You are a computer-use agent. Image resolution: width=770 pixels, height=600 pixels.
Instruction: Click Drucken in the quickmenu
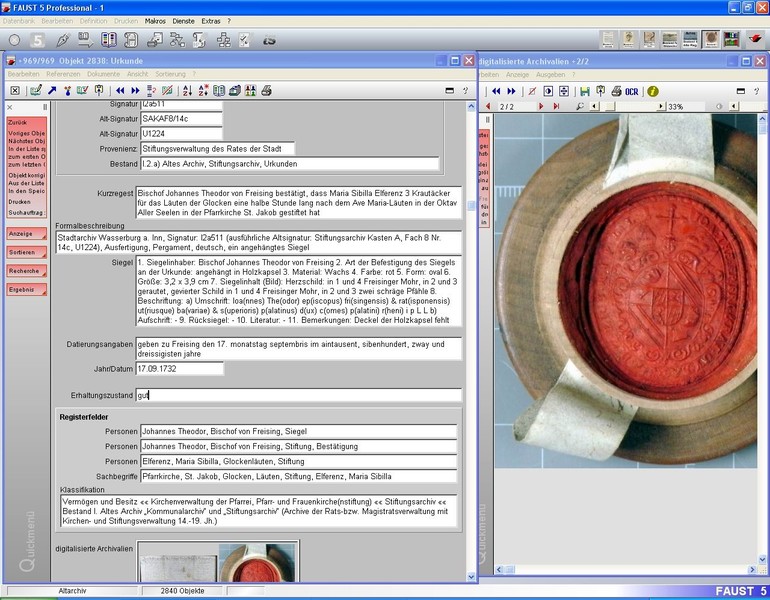[x=19, y=202]
